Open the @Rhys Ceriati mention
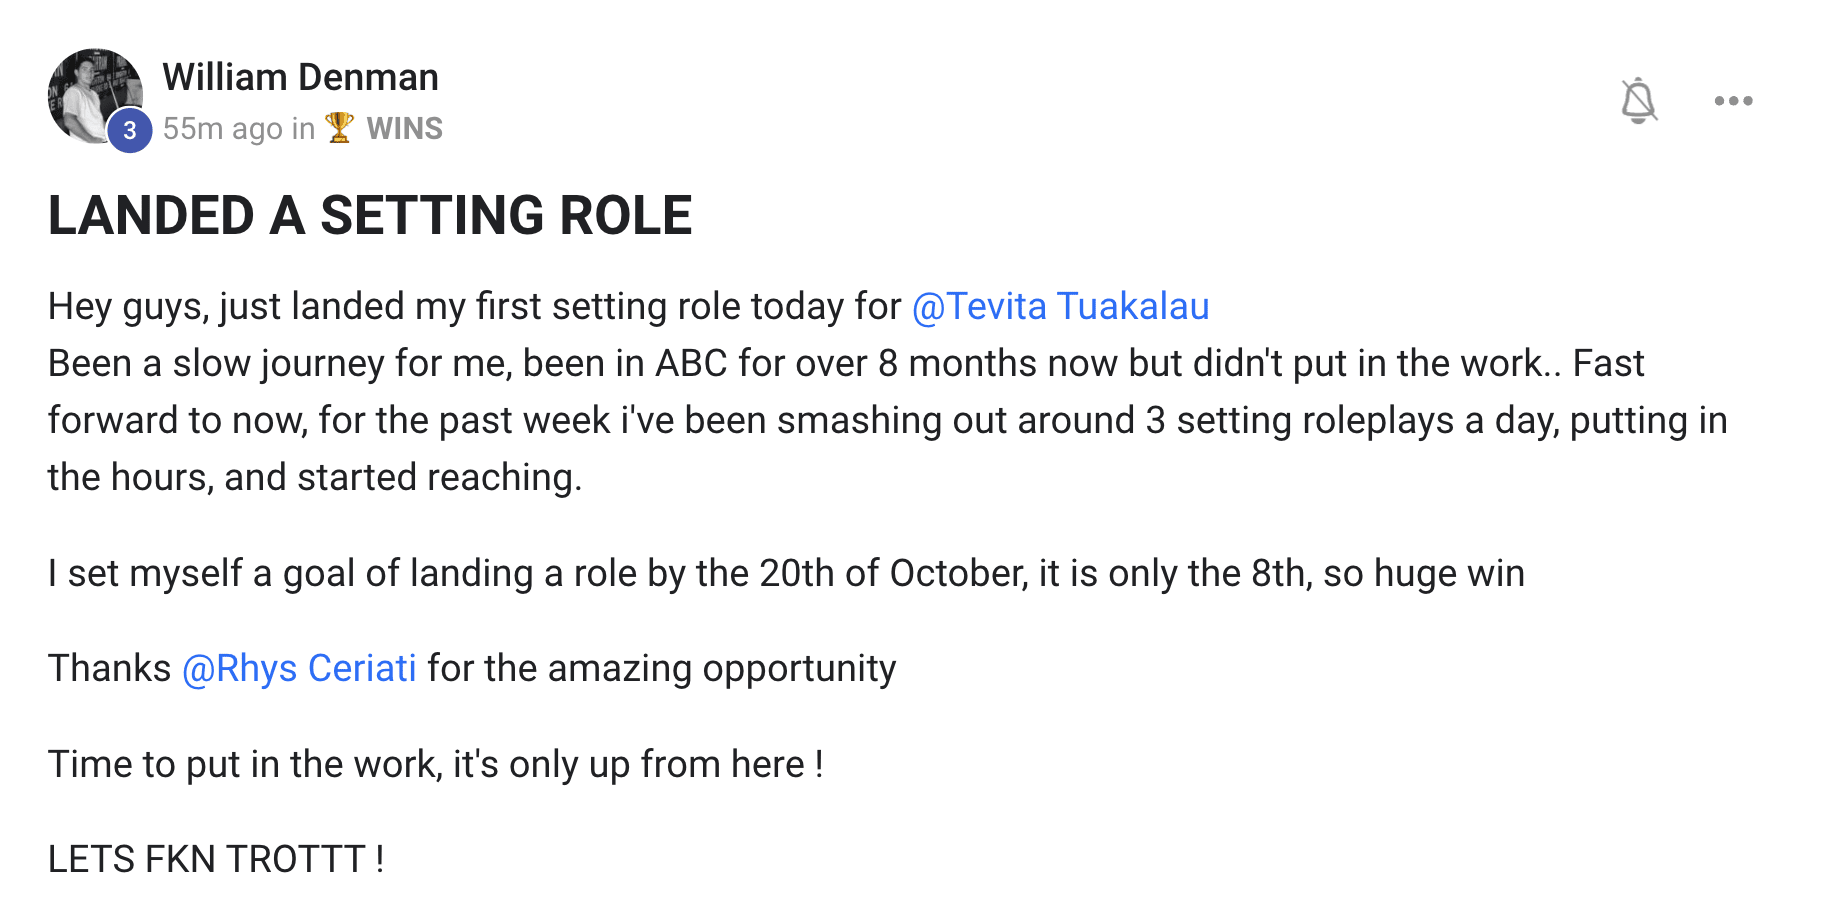Image resolution: width=1826 pixels, height=922 pixels. [299, 668]
